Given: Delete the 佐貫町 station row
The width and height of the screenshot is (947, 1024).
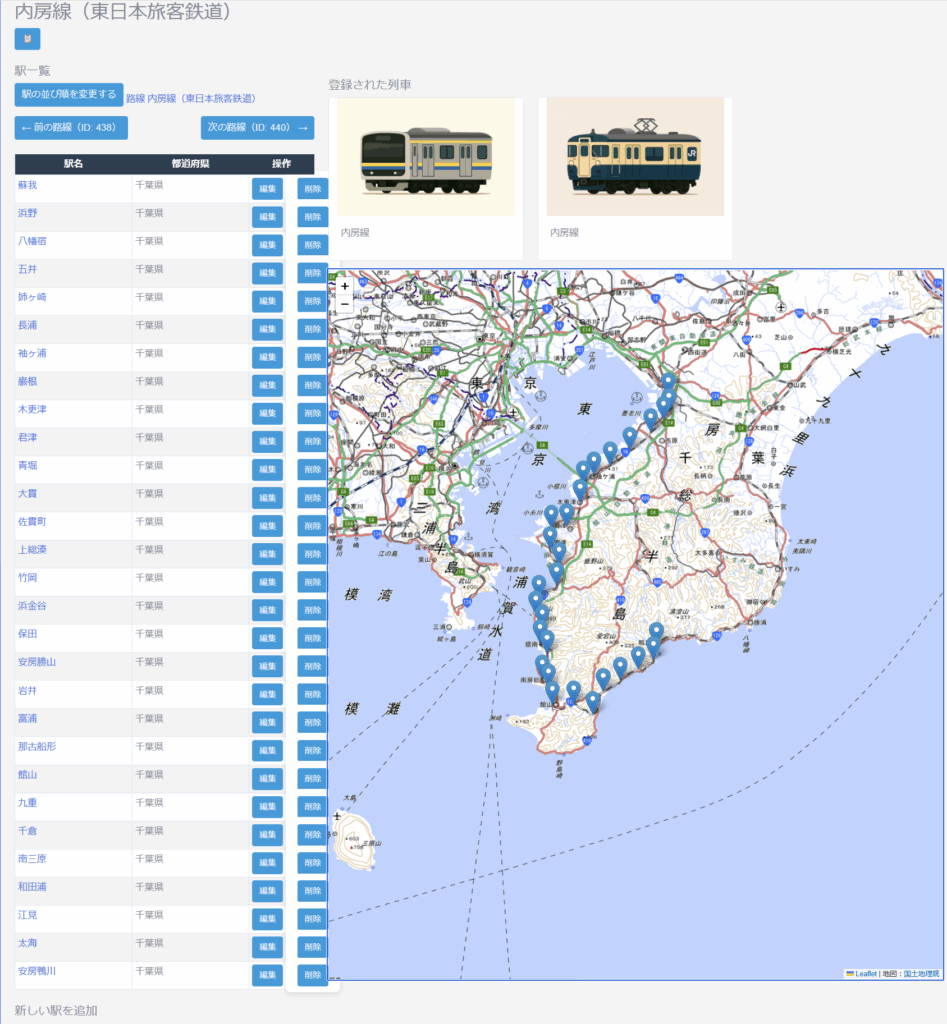Looking at the screenshot, I should tap(313, 526).
